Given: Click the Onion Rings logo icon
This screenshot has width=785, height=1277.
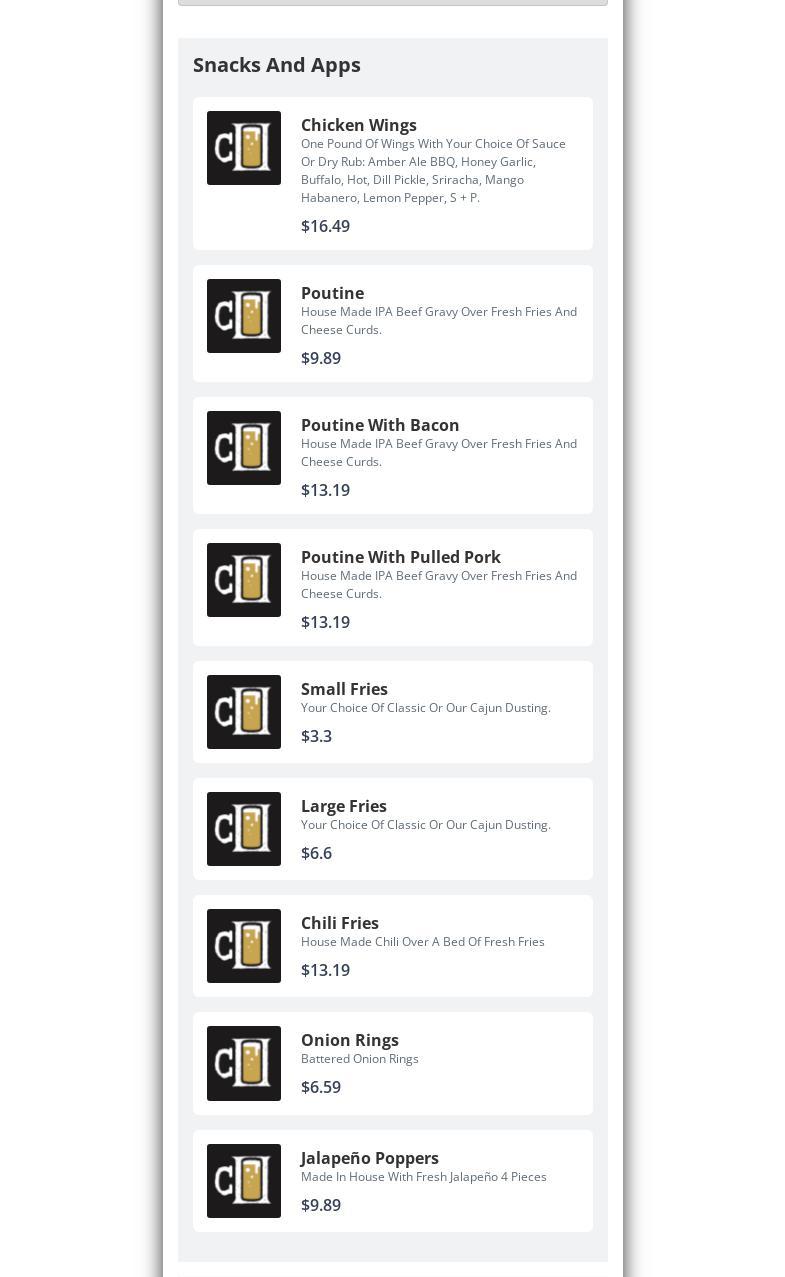Looking at the screenshot, I should click(x=244, y=1063).
